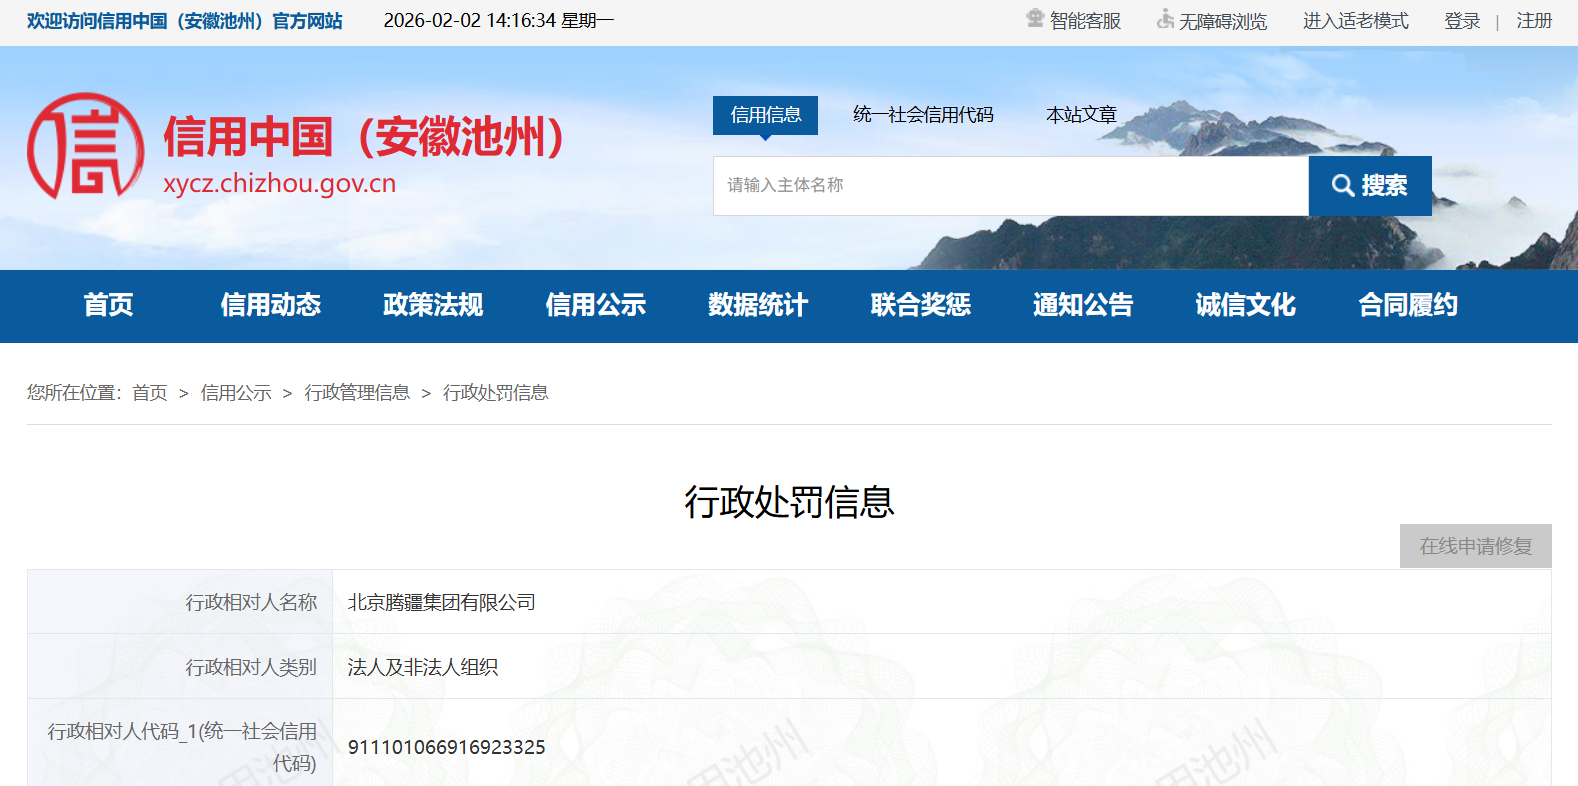Image resolution: width=1578 pixels, height=786 pixels.
Task: Click the 智能客服 link
Action: click(1085, 21)
